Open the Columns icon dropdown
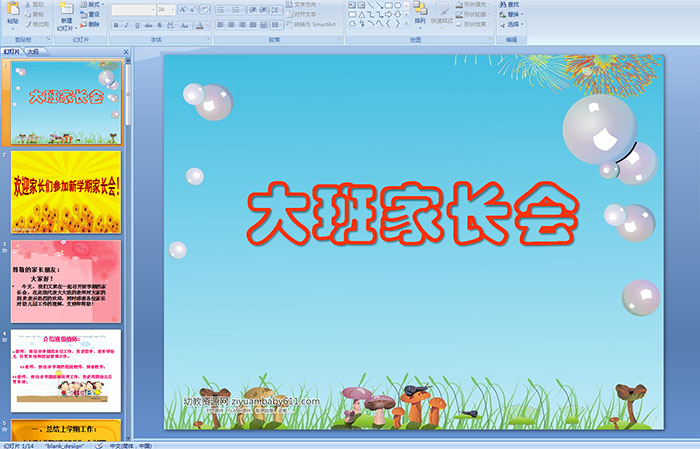The height and width of the screenshot is (449, 700). pyautogui.click(x=276, y=25)
